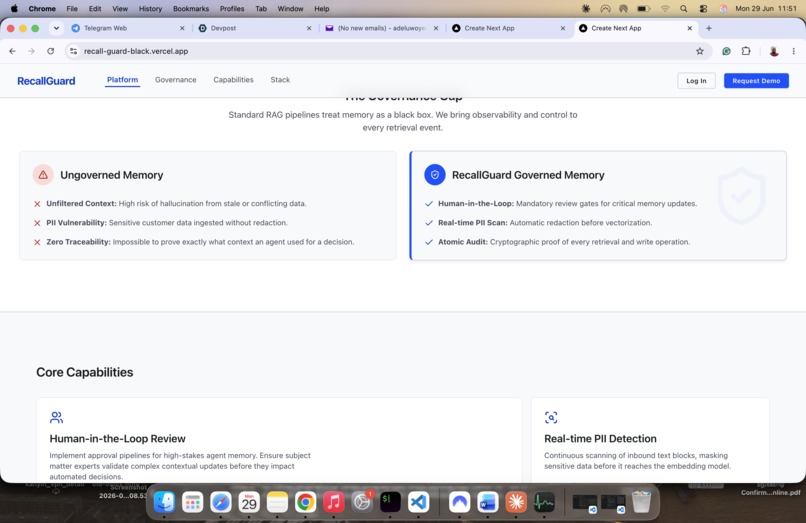
Task: Click the Human-in-the-Loop Review card title
Action: click(x=118, y=439)
